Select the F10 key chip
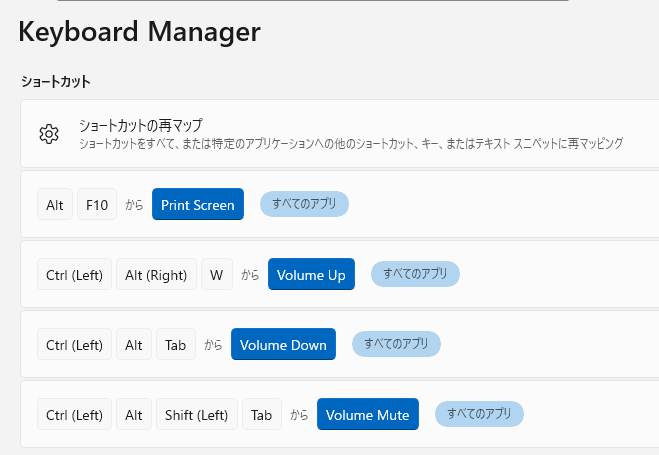Screen dimensions: 659x455 [97, 205]
